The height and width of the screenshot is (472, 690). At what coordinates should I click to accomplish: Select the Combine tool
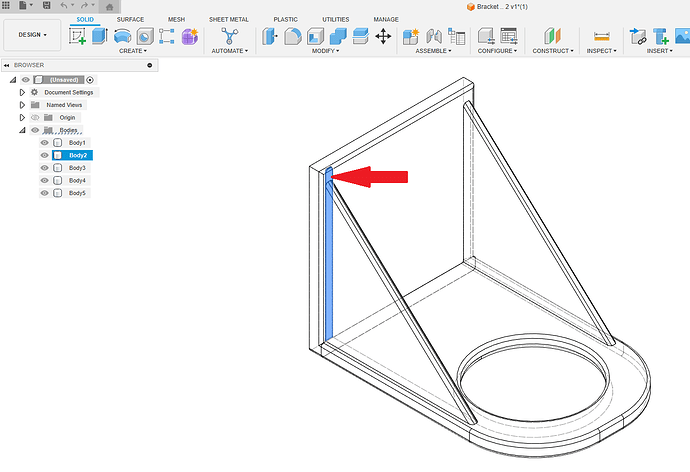[x=338, y=36]
